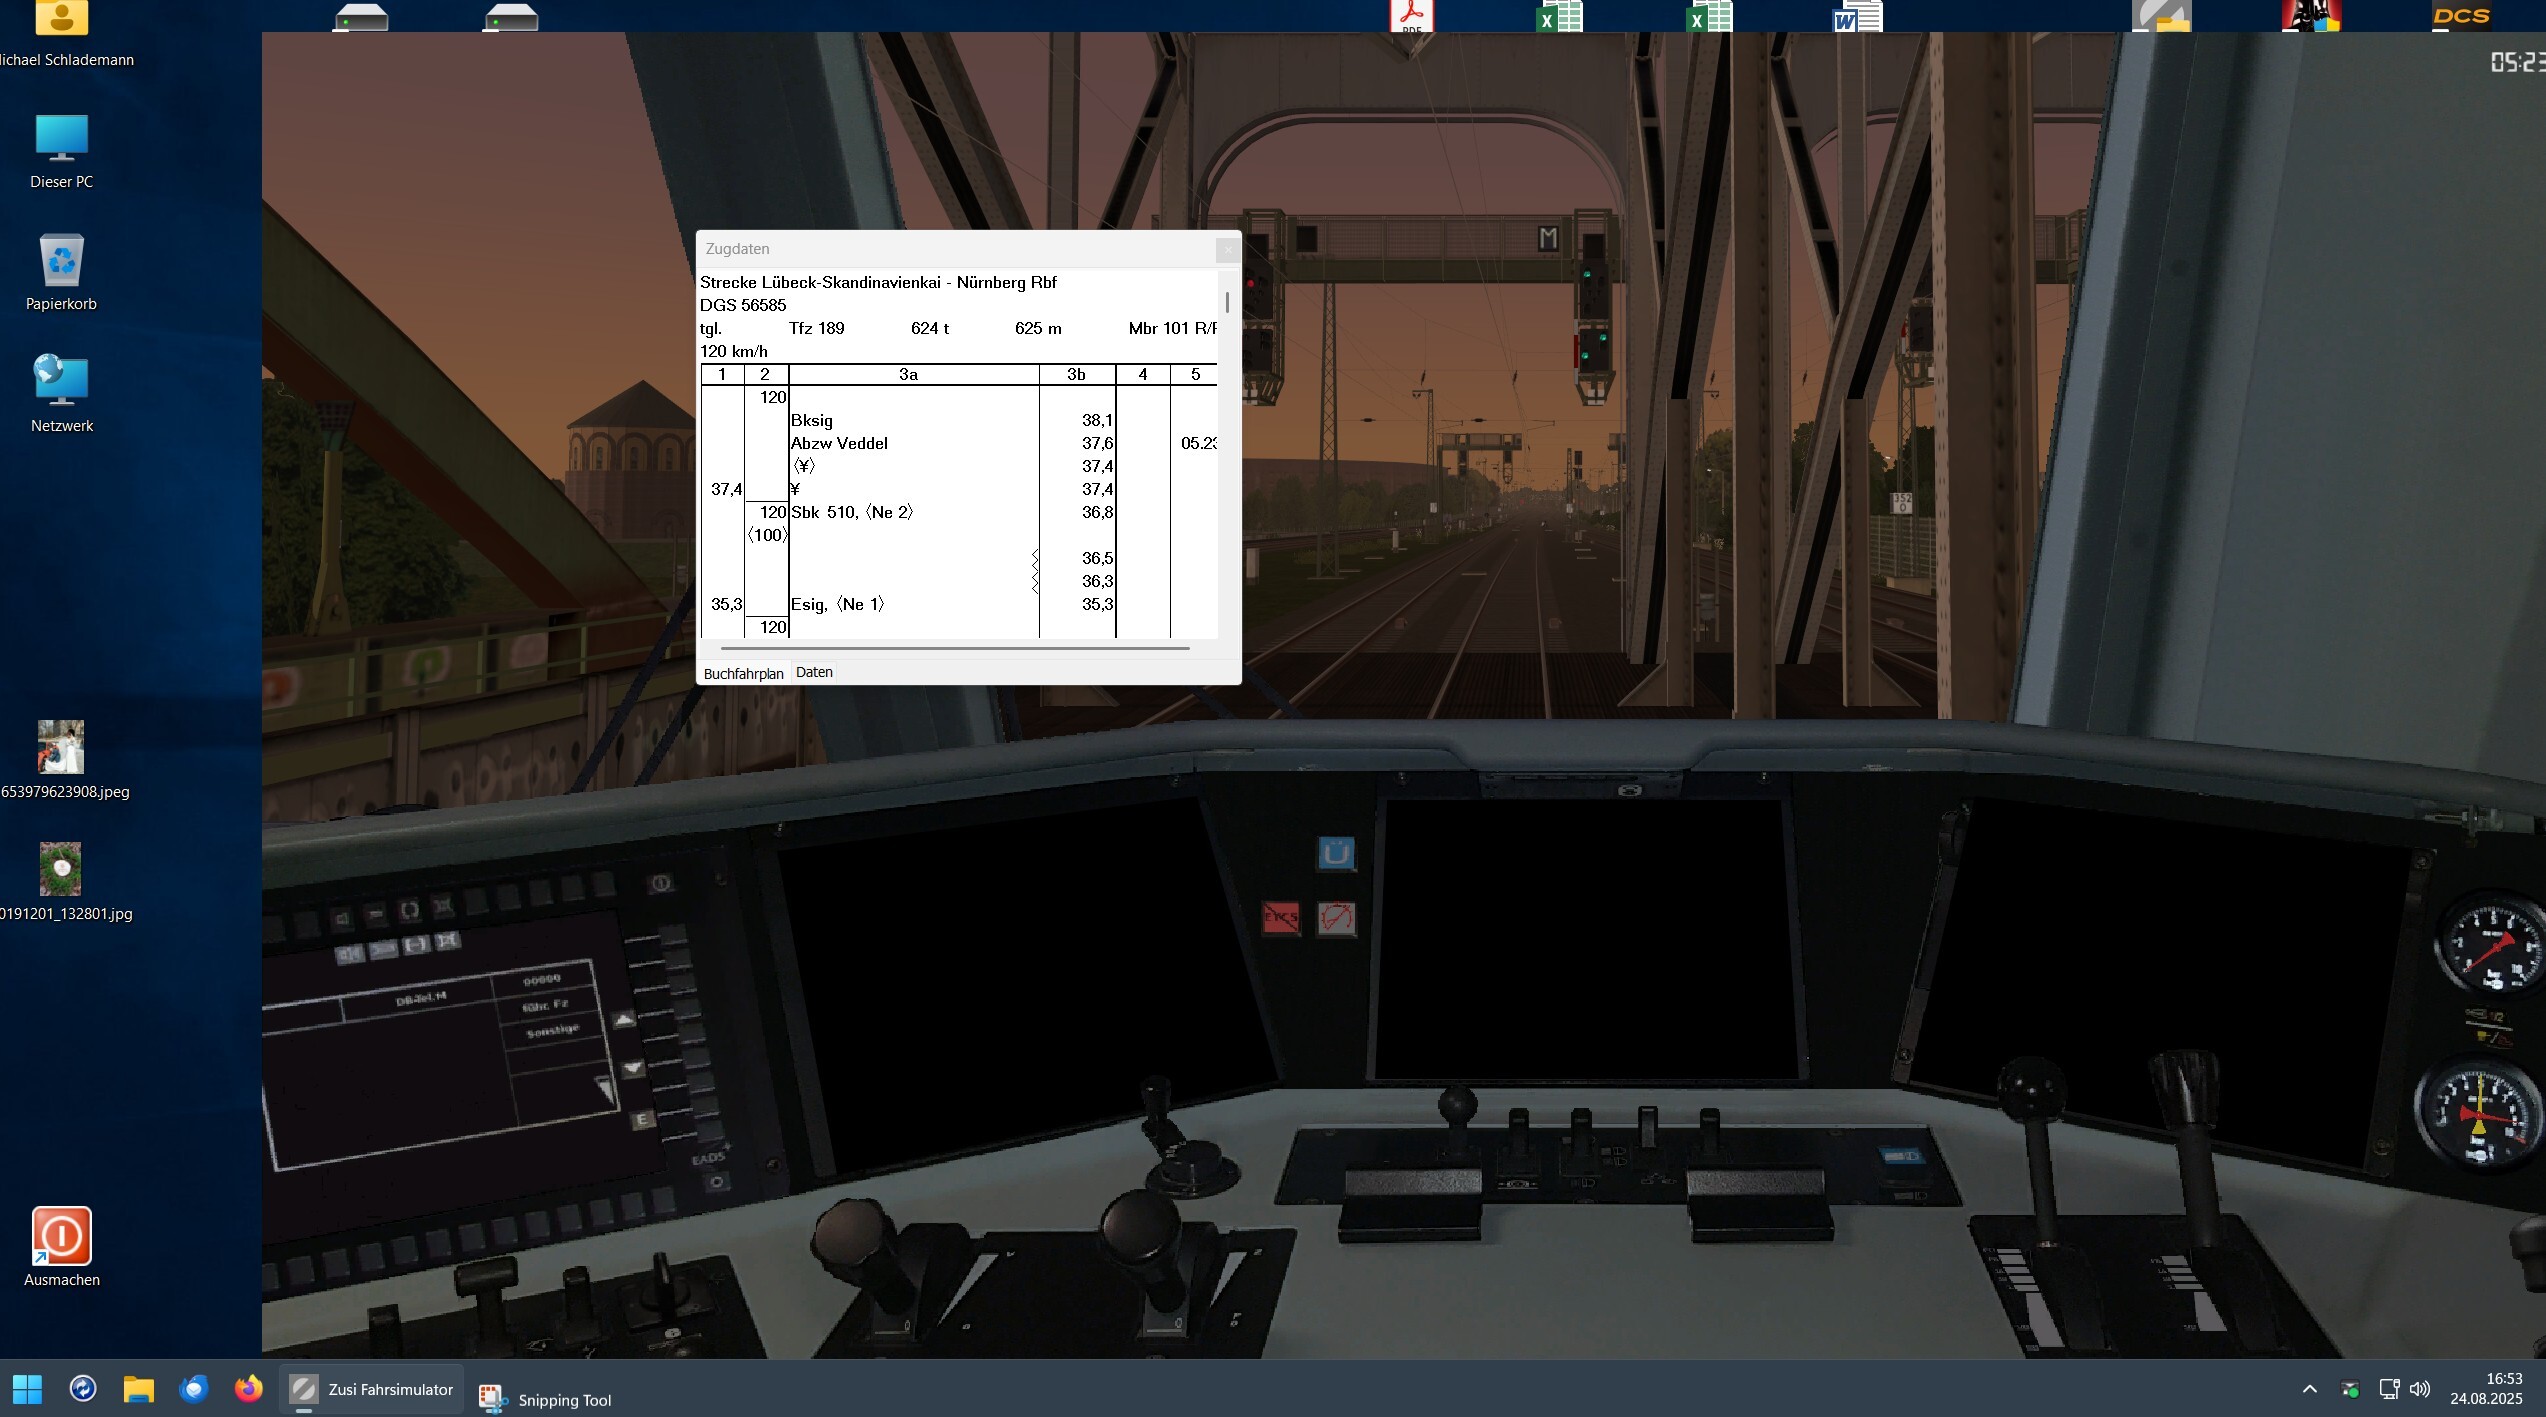
Task: Open Dieser PC desktop icon
Action: coord(62,140)
